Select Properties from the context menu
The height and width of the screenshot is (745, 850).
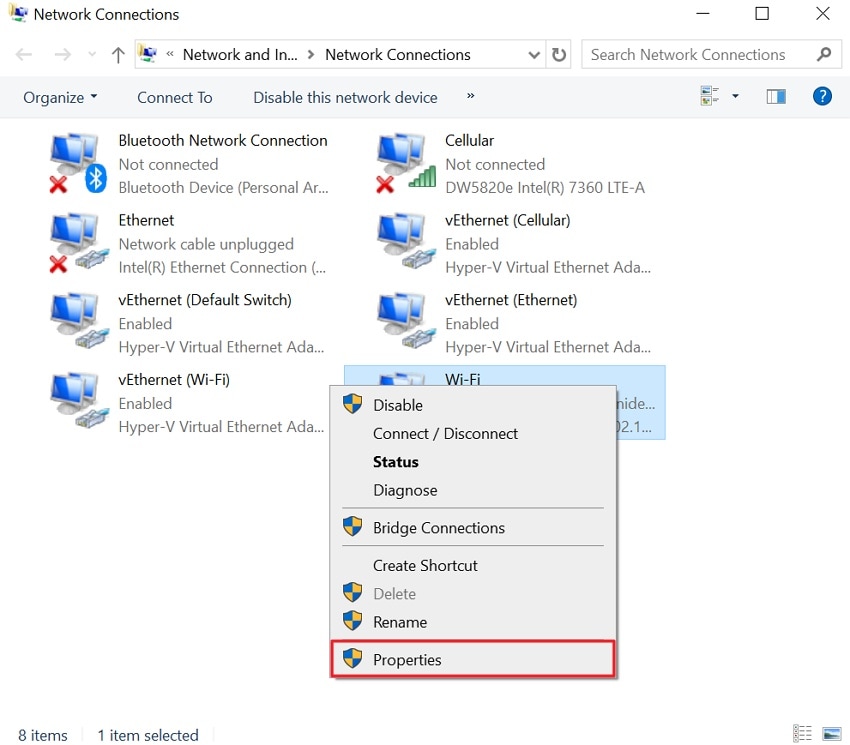[407, 659]
